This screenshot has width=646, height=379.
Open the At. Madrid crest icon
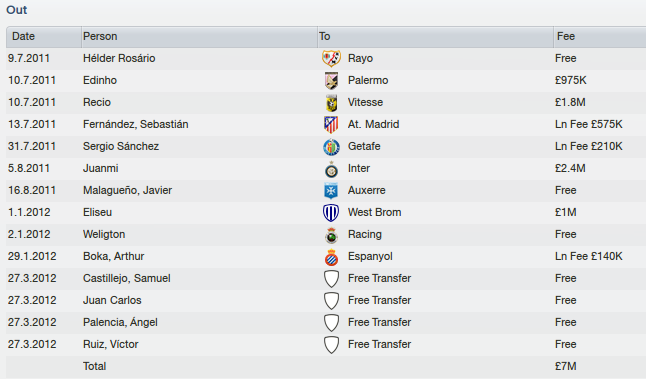[331, 124]
